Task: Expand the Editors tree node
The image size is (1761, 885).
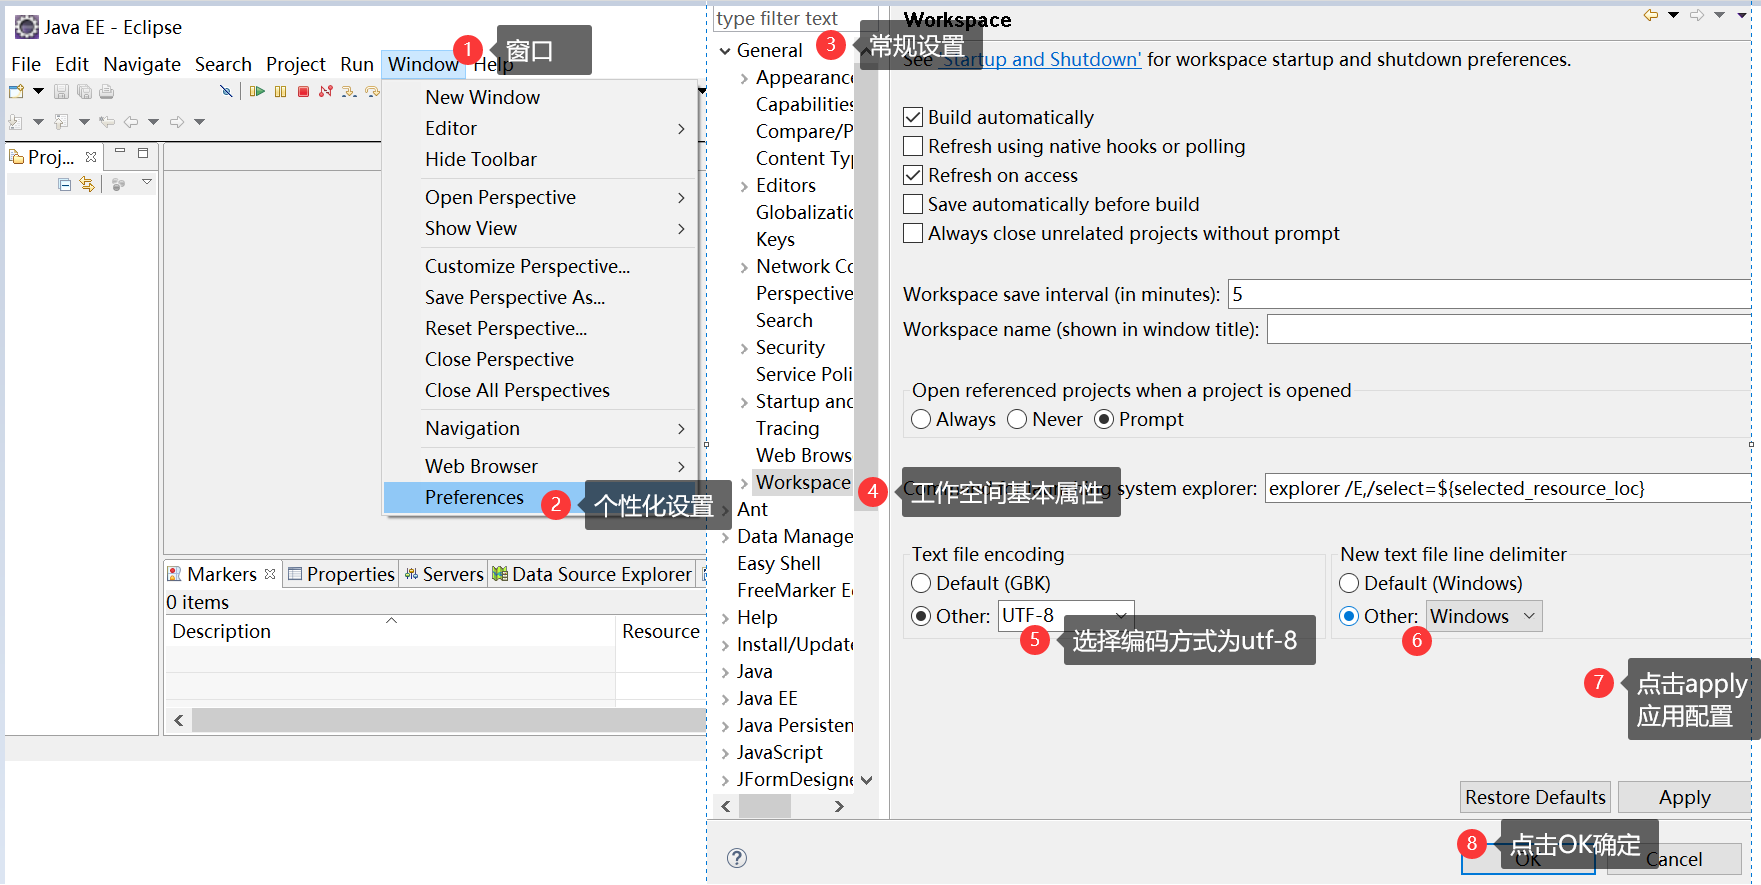Action: tap(744, 186)
